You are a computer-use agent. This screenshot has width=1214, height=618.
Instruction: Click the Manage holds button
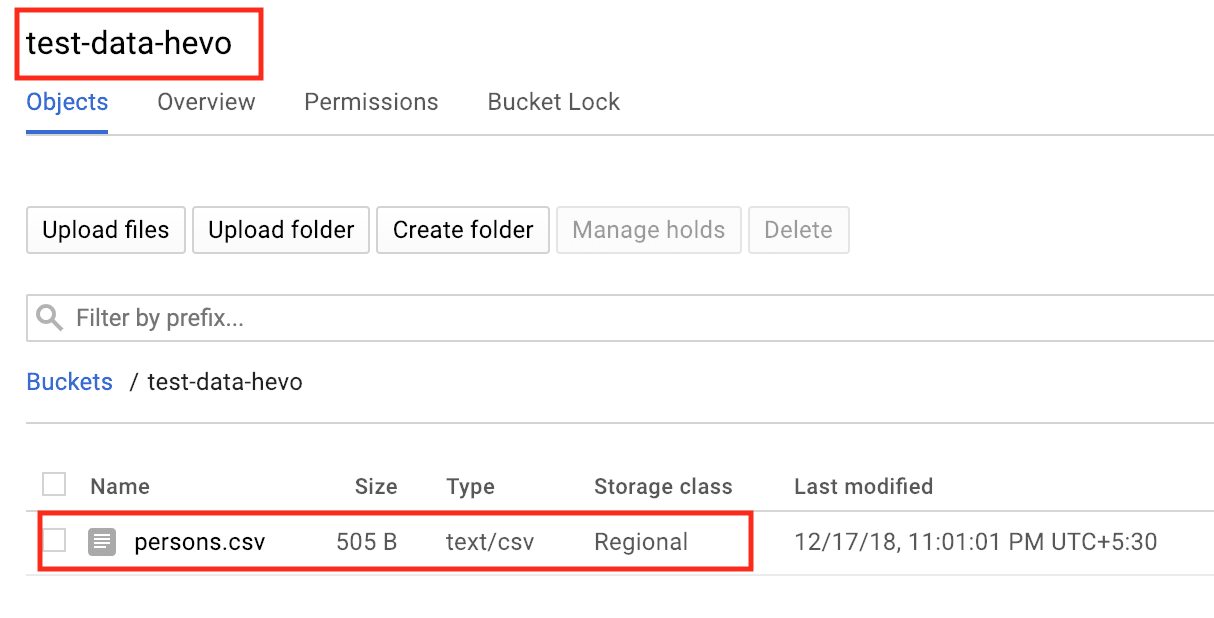[x=648, y=230]
